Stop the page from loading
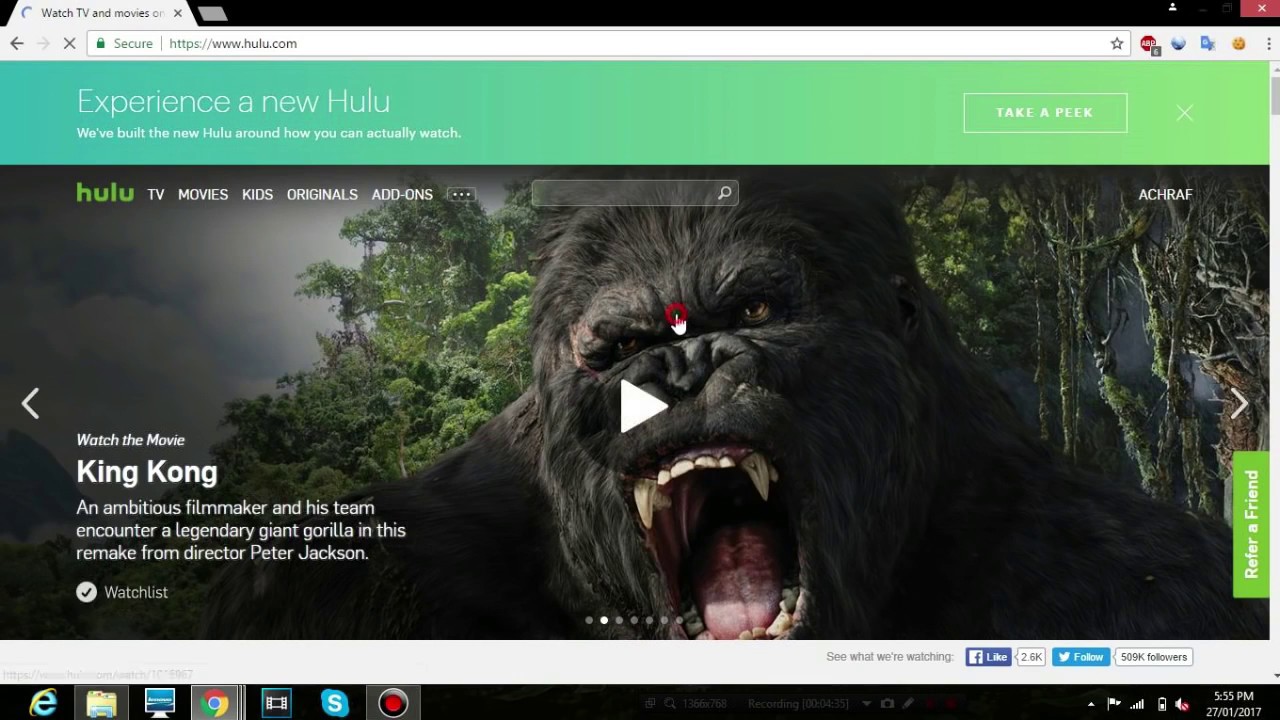Image resolution: width=1280 pixels, height=720 pixels. coord(69,43)
